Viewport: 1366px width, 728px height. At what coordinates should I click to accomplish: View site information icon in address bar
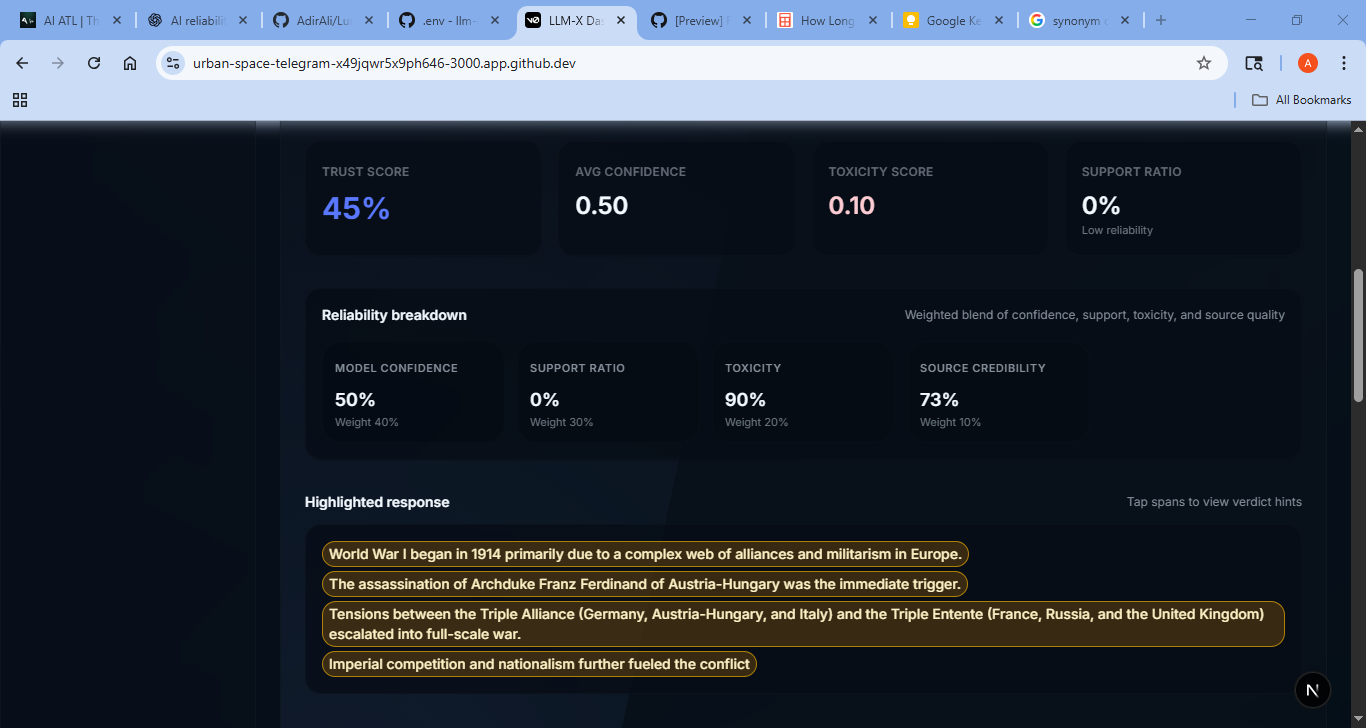click(173, 63)
